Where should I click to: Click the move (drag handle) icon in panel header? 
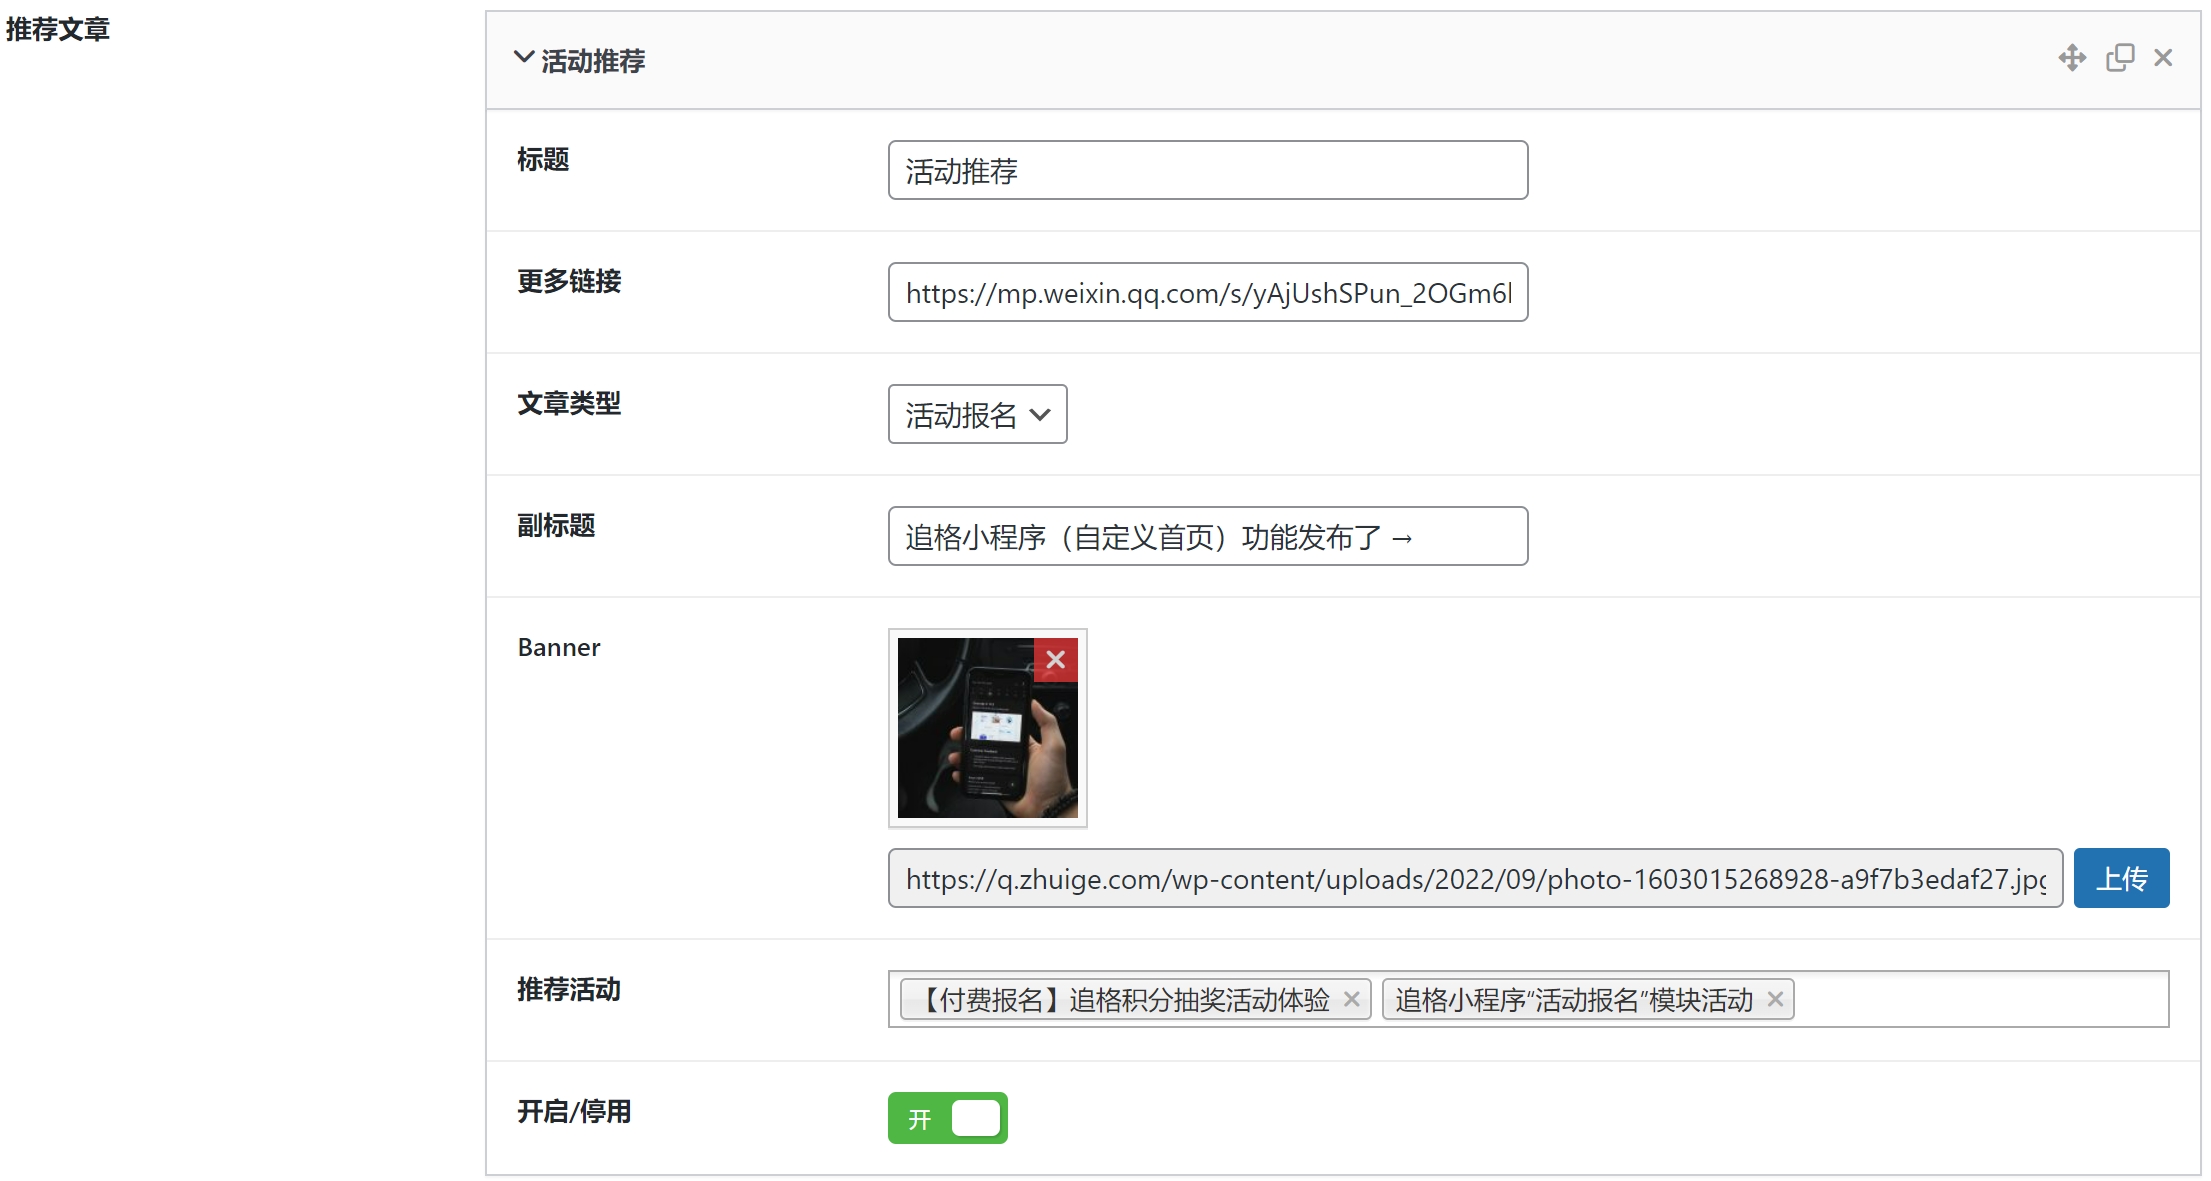[x=2072, y=58]
